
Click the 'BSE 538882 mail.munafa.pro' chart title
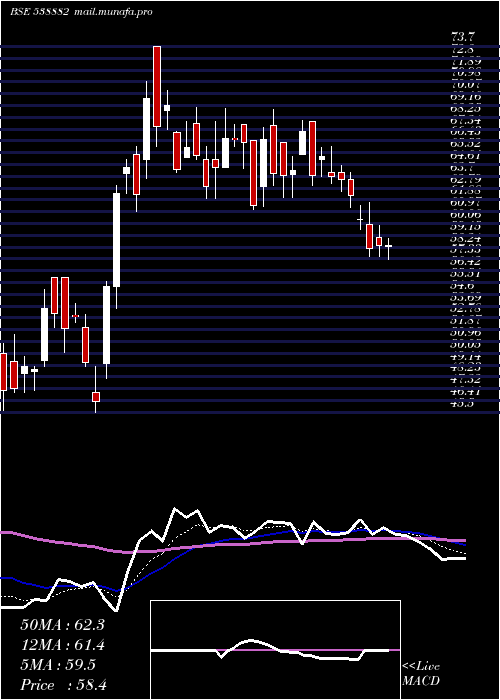[x=81, y=12]
